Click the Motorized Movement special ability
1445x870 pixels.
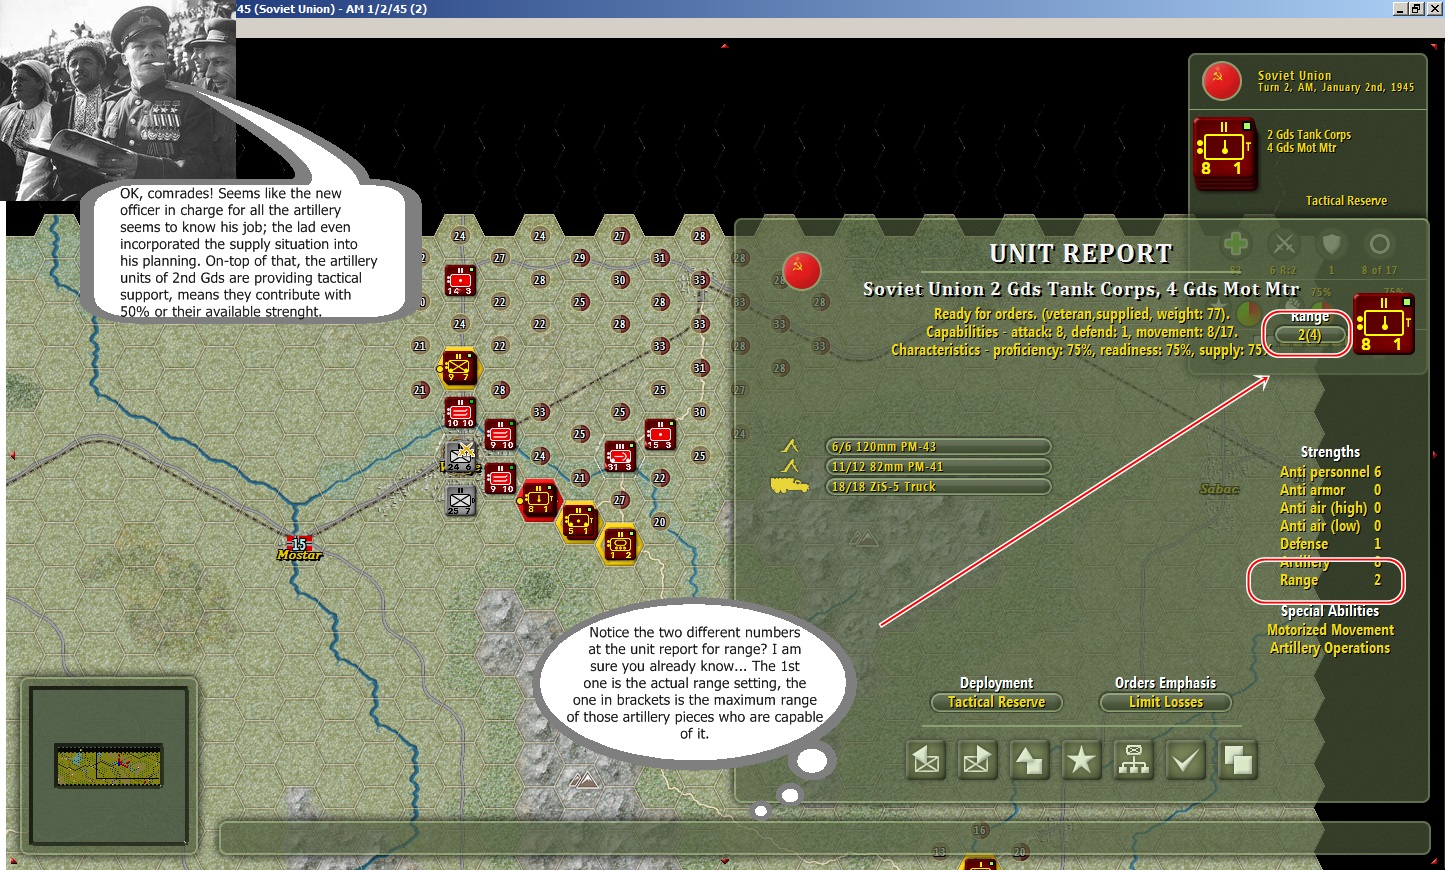[x=1330, y=630]
